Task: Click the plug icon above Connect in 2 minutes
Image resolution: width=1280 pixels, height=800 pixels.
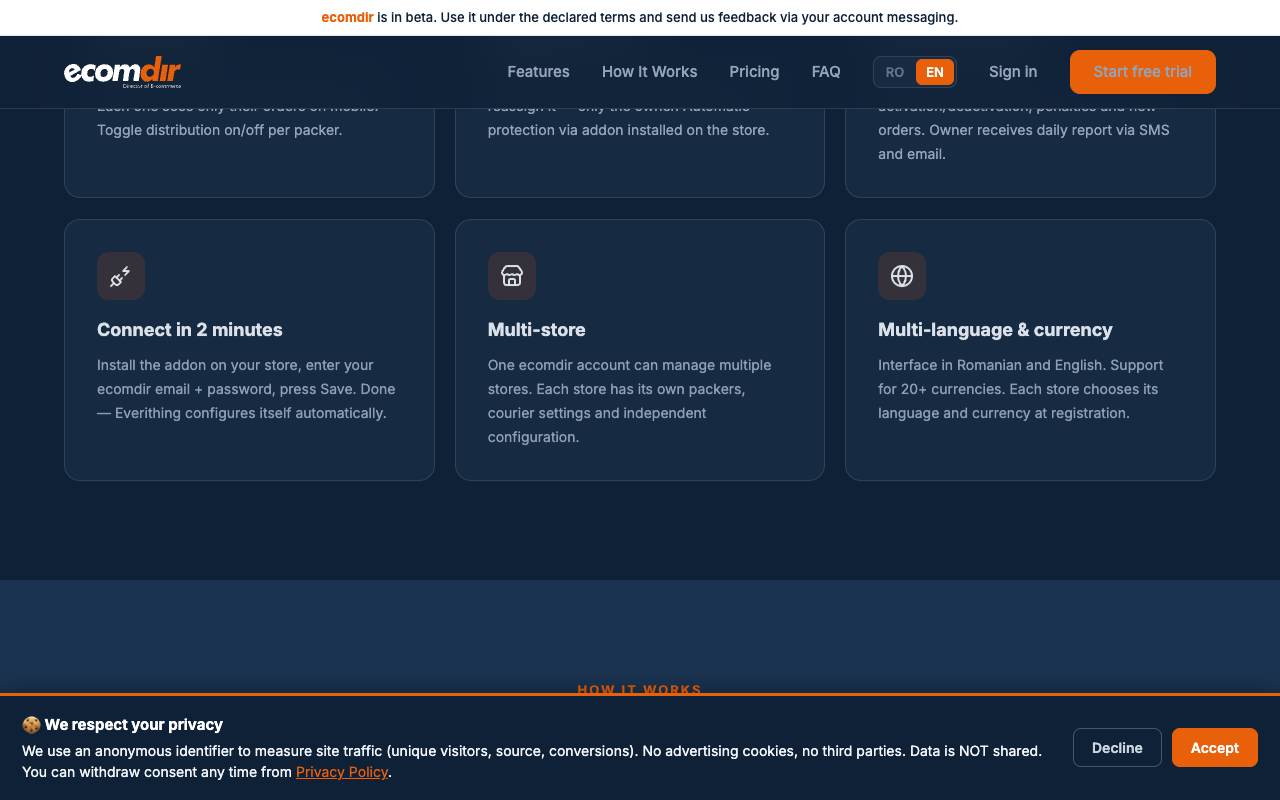Action: coord(121,276)
